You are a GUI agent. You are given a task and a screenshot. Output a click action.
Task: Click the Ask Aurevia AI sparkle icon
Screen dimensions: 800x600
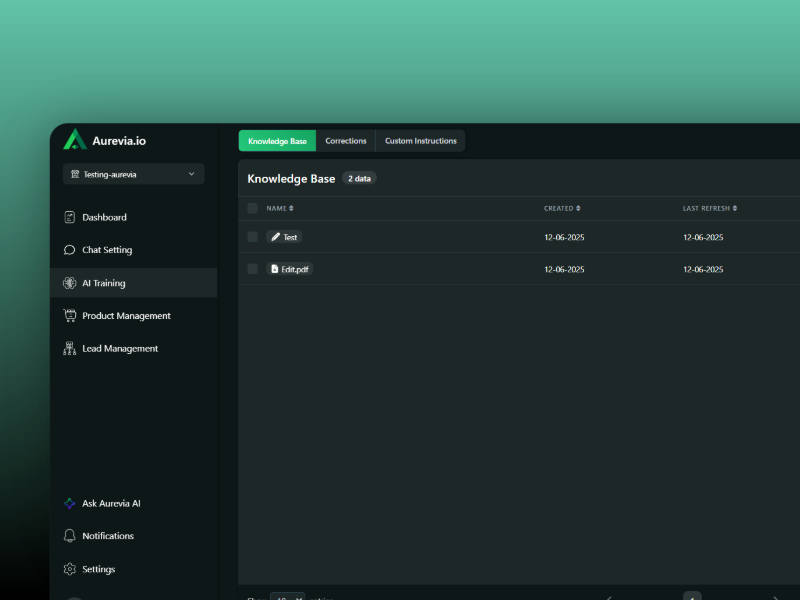(70, 504)
